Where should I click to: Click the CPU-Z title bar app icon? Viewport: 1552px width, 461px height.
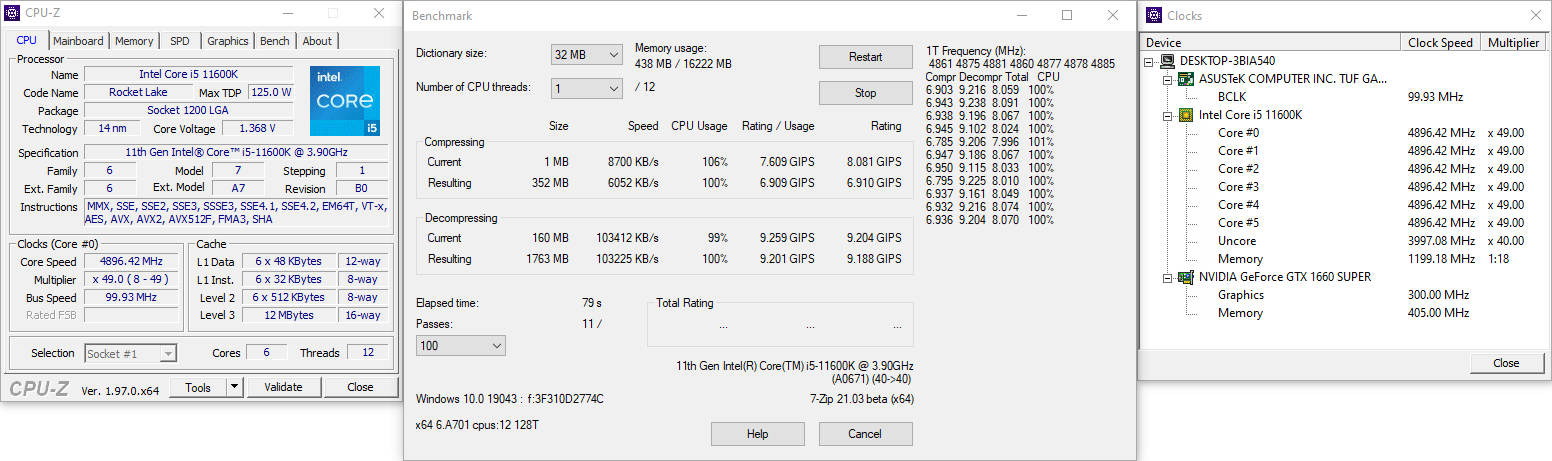click(x=11, y=14)
